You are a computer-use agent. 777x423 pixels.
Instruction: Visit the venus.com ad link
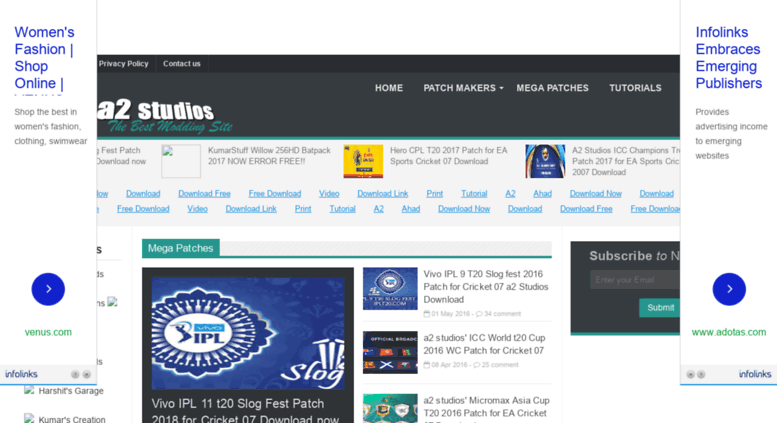click(x=48, y=332)
